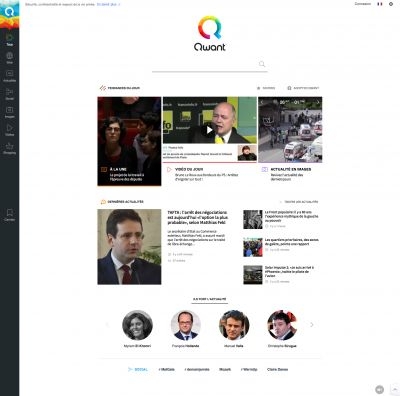This screenshot has width=400, height=396.
Task: Open the TAFTA negotiations article headline
Action: point(198,217)
